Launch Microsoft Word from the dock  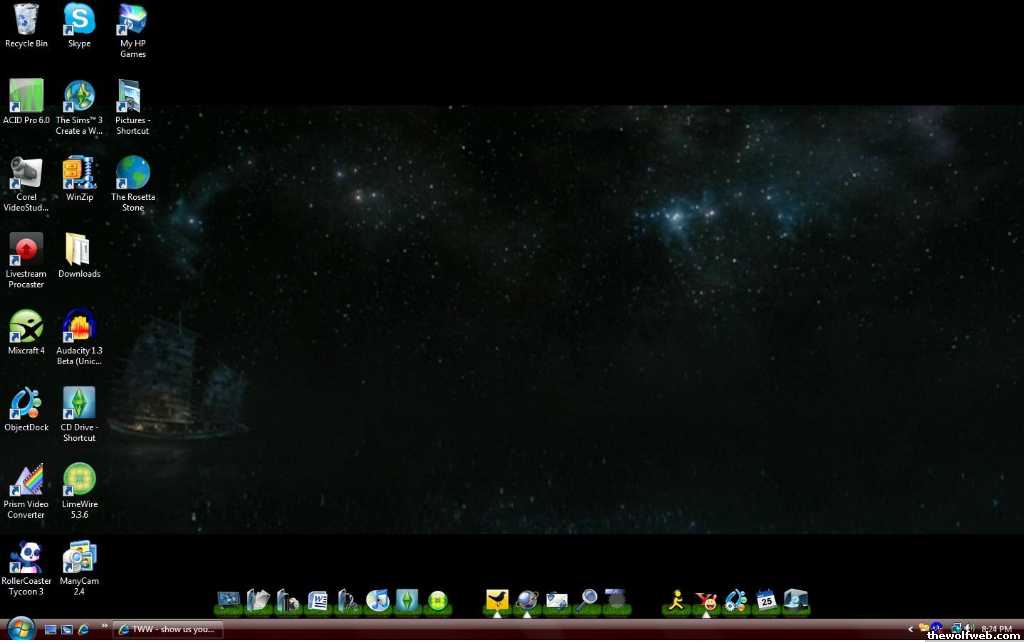(318, 600)
